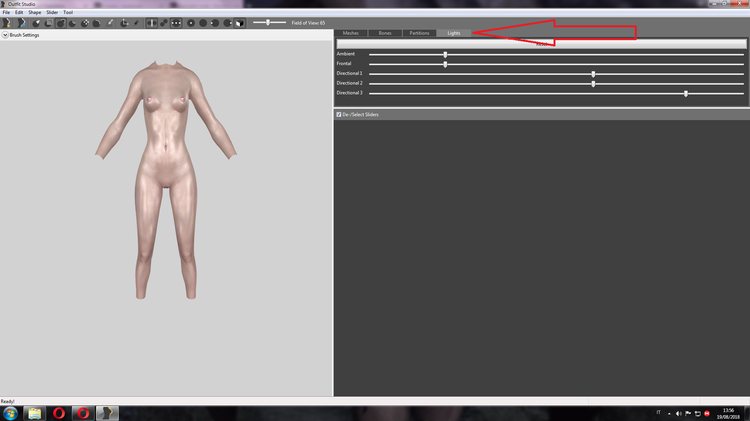This screenshot has width=750, height=421.
Task: Click the 'Directional 3' label text
Action: [349, 93]
